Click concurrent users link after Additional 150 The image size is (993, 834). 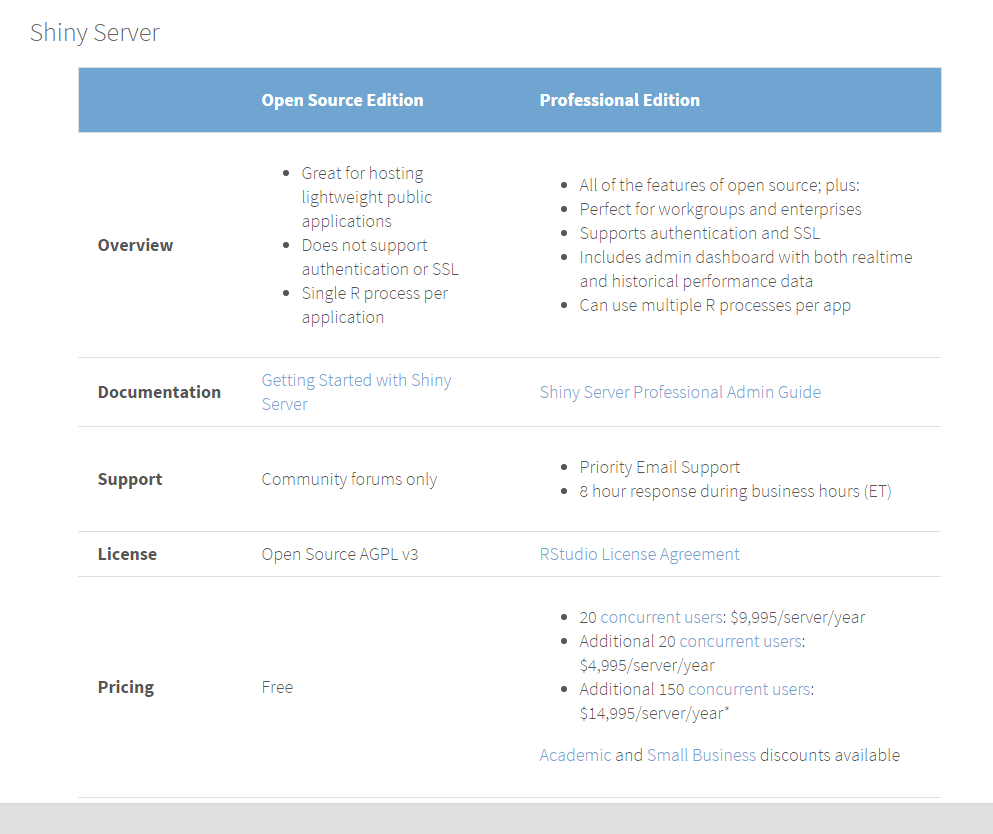click(x=749, y=689)
